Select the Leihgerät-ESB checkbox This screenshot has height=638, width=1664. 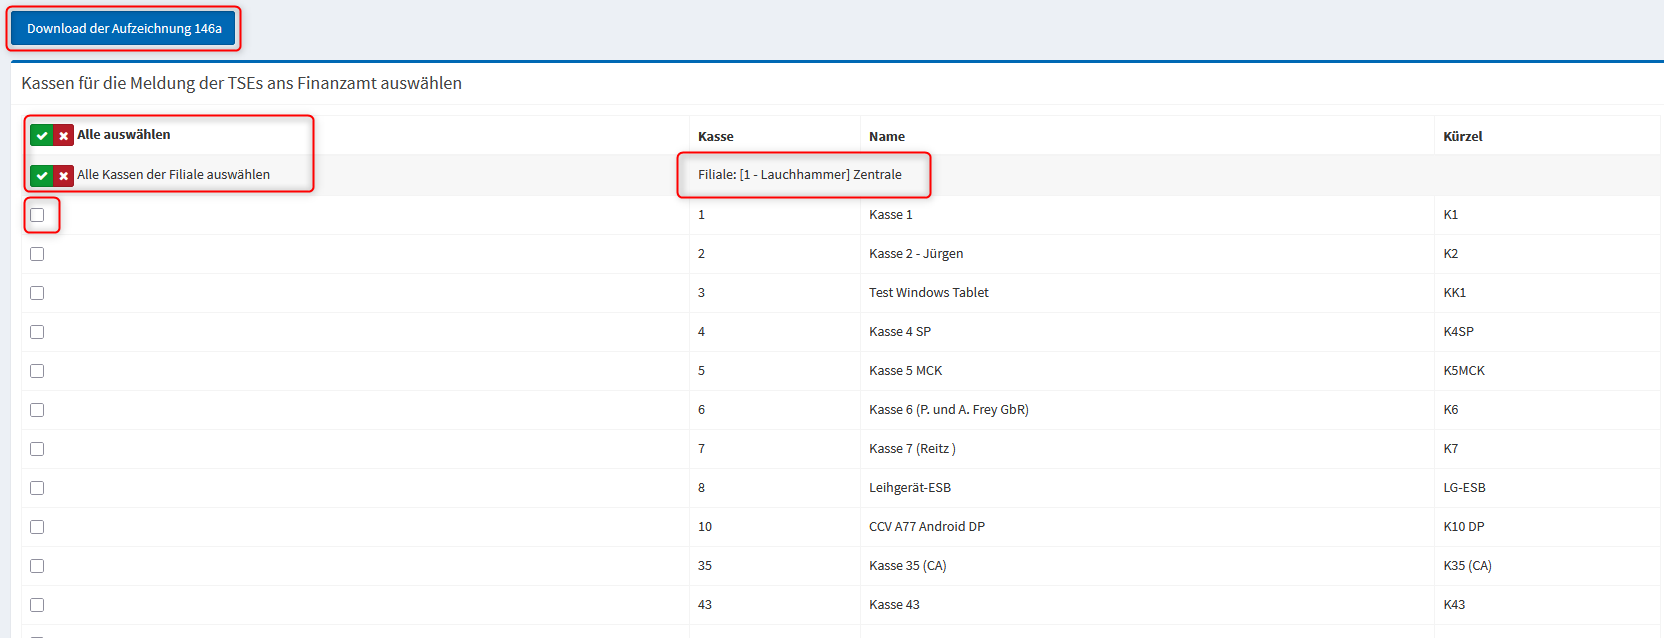click(37, 488)
